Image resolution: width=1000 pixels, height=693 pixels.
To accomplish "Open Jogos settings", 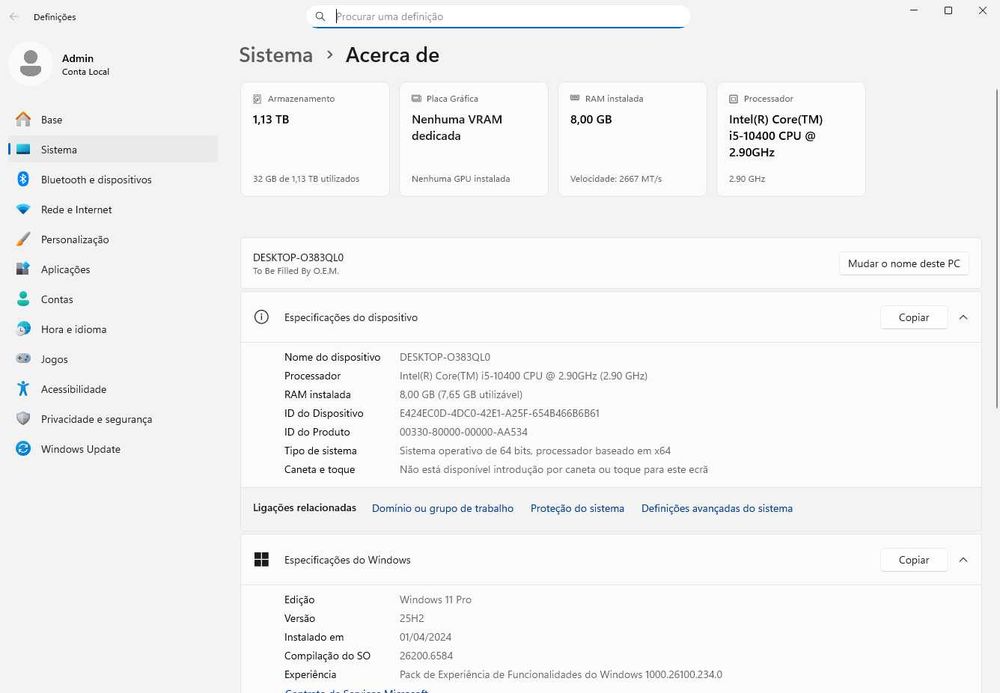I will tap(113, 359).
